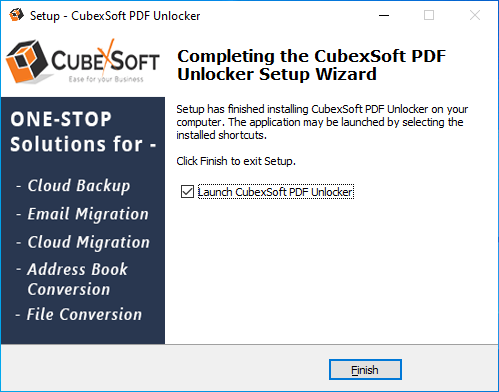The image size is (499, 392).
Task: Click the CubexSoft setup icon in title bar
Action: click(16, 15)
